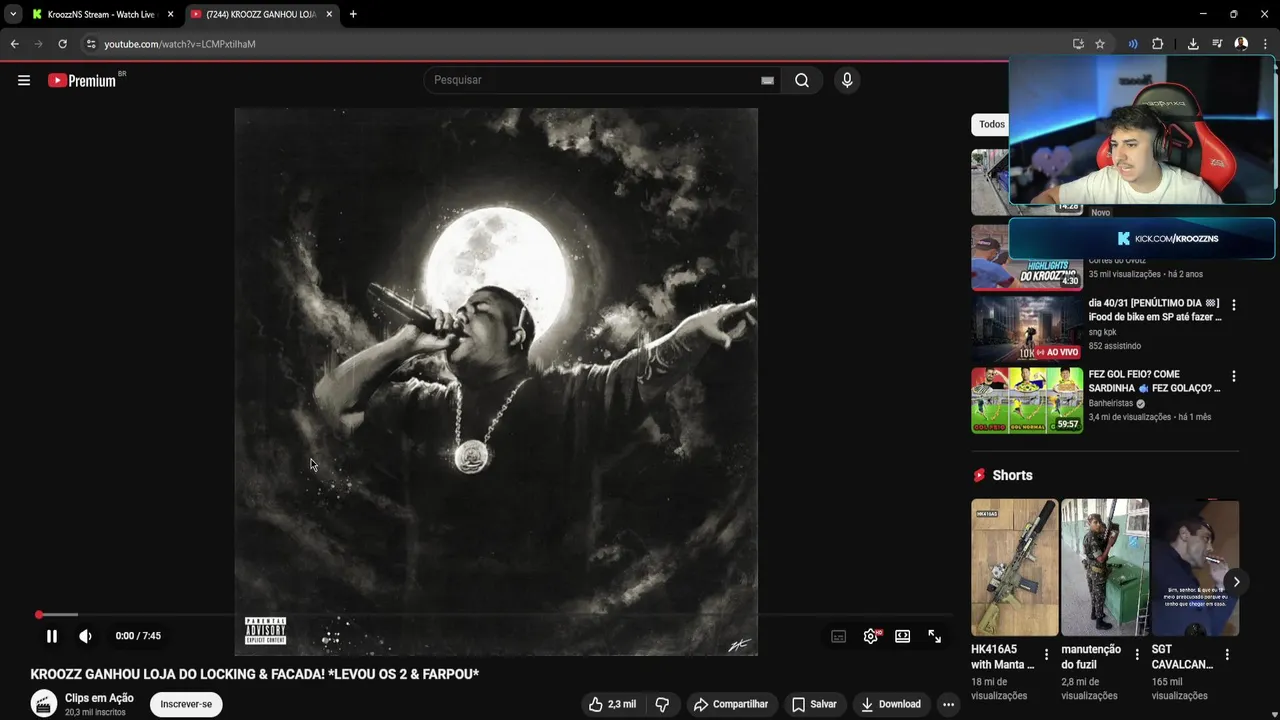Open browser profile avatar
Image resolution: width=1280 pixels, height=720 pixels.
[1241, 44]
